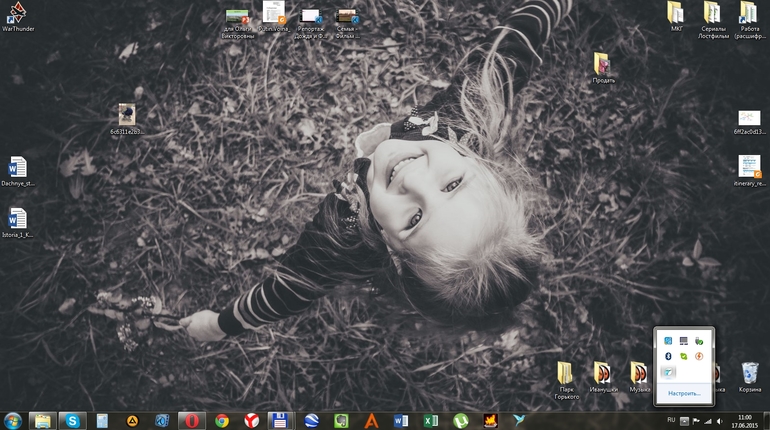This screenshot has width=770, height=430.
Task: Click the Bluetooth icon in tray popup
Action: [667, 356]
